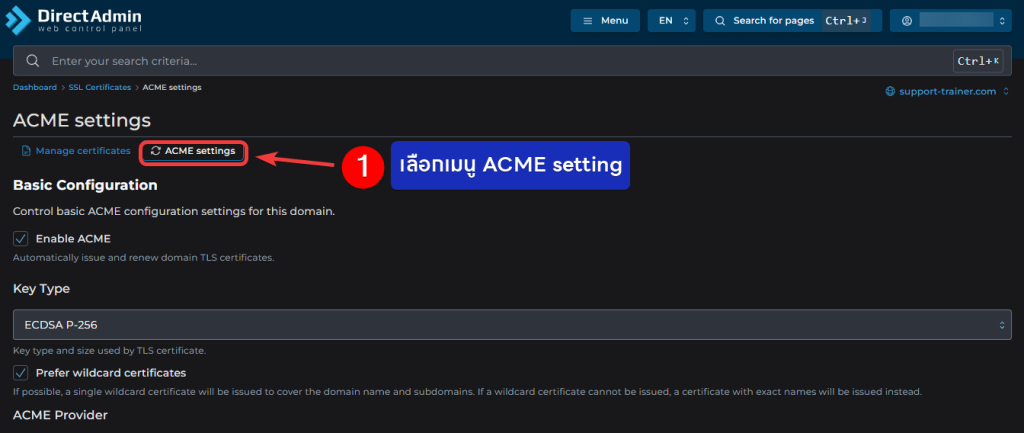Select the ACME settings tab

coord(193,151)
